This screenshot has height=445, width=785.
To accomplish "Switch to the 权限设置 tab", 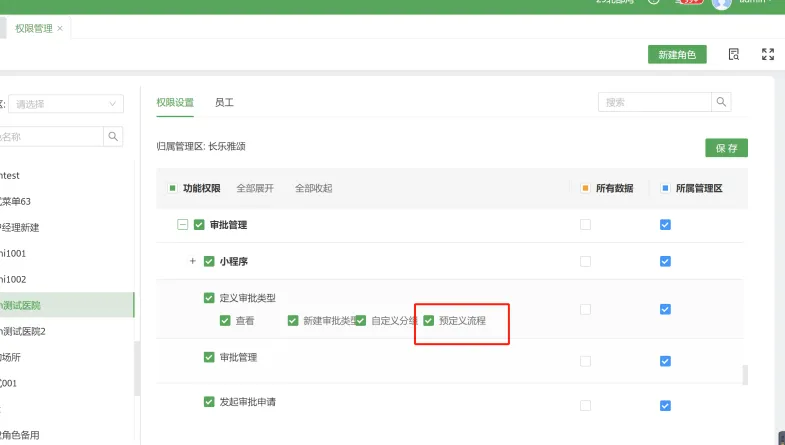I will (x=175, y=103).
